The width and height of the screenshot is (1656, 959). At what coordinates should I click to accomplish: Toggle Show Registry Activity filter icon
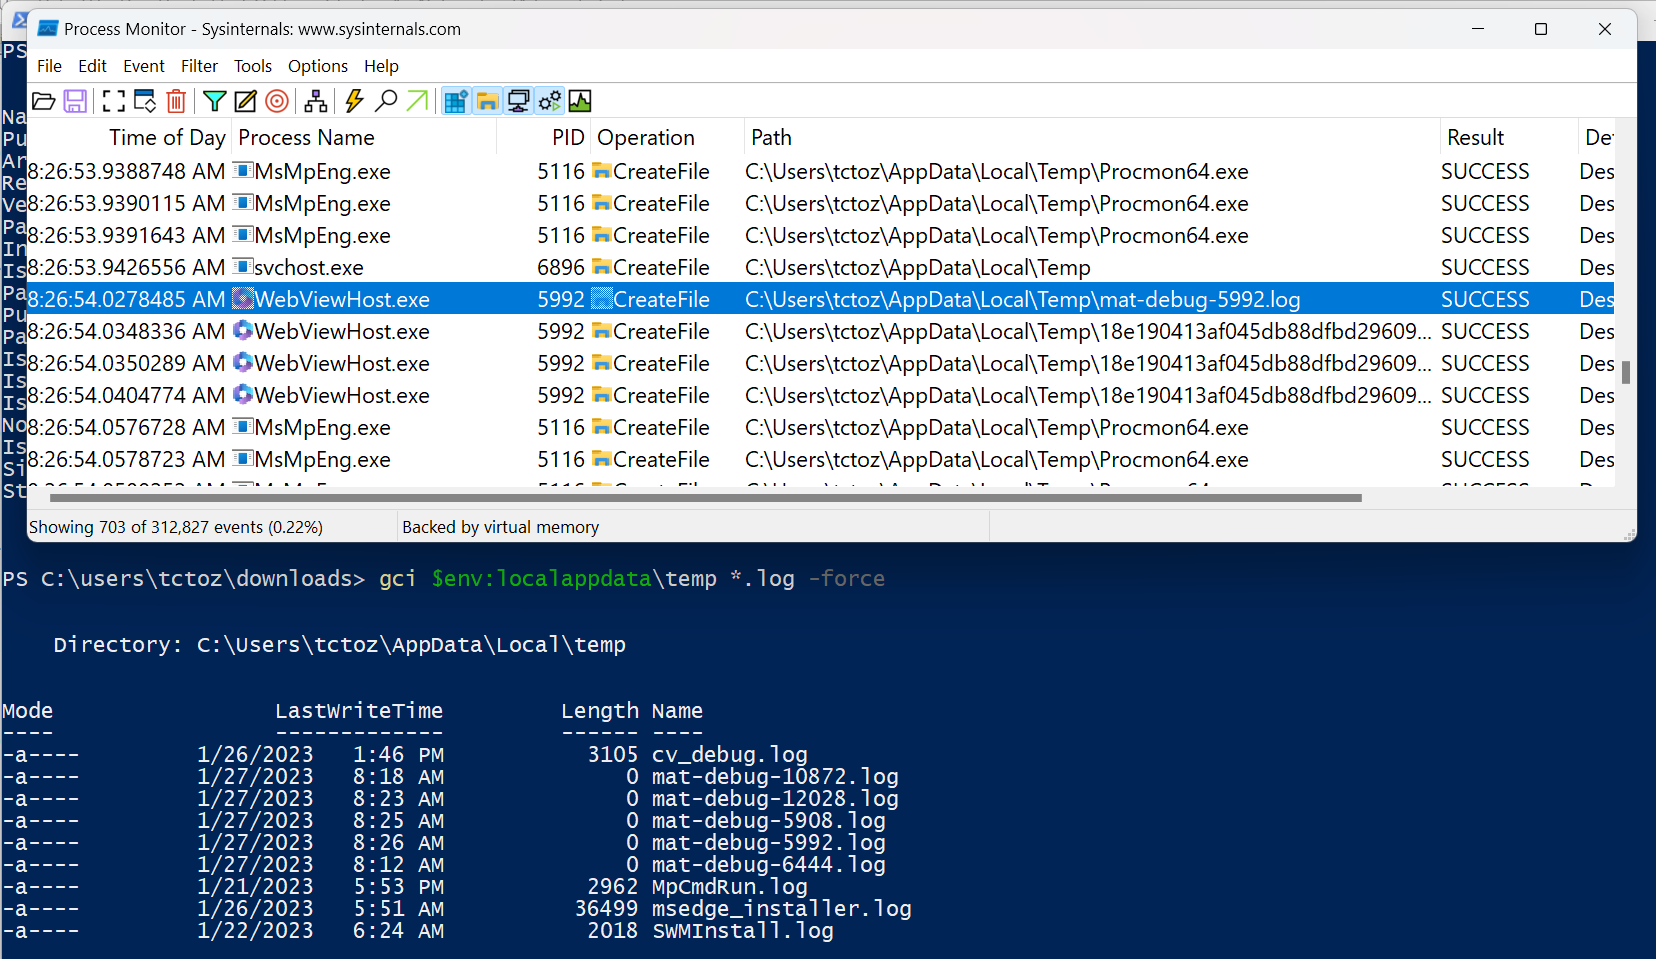pyautogui.click(x=456, y=101)
